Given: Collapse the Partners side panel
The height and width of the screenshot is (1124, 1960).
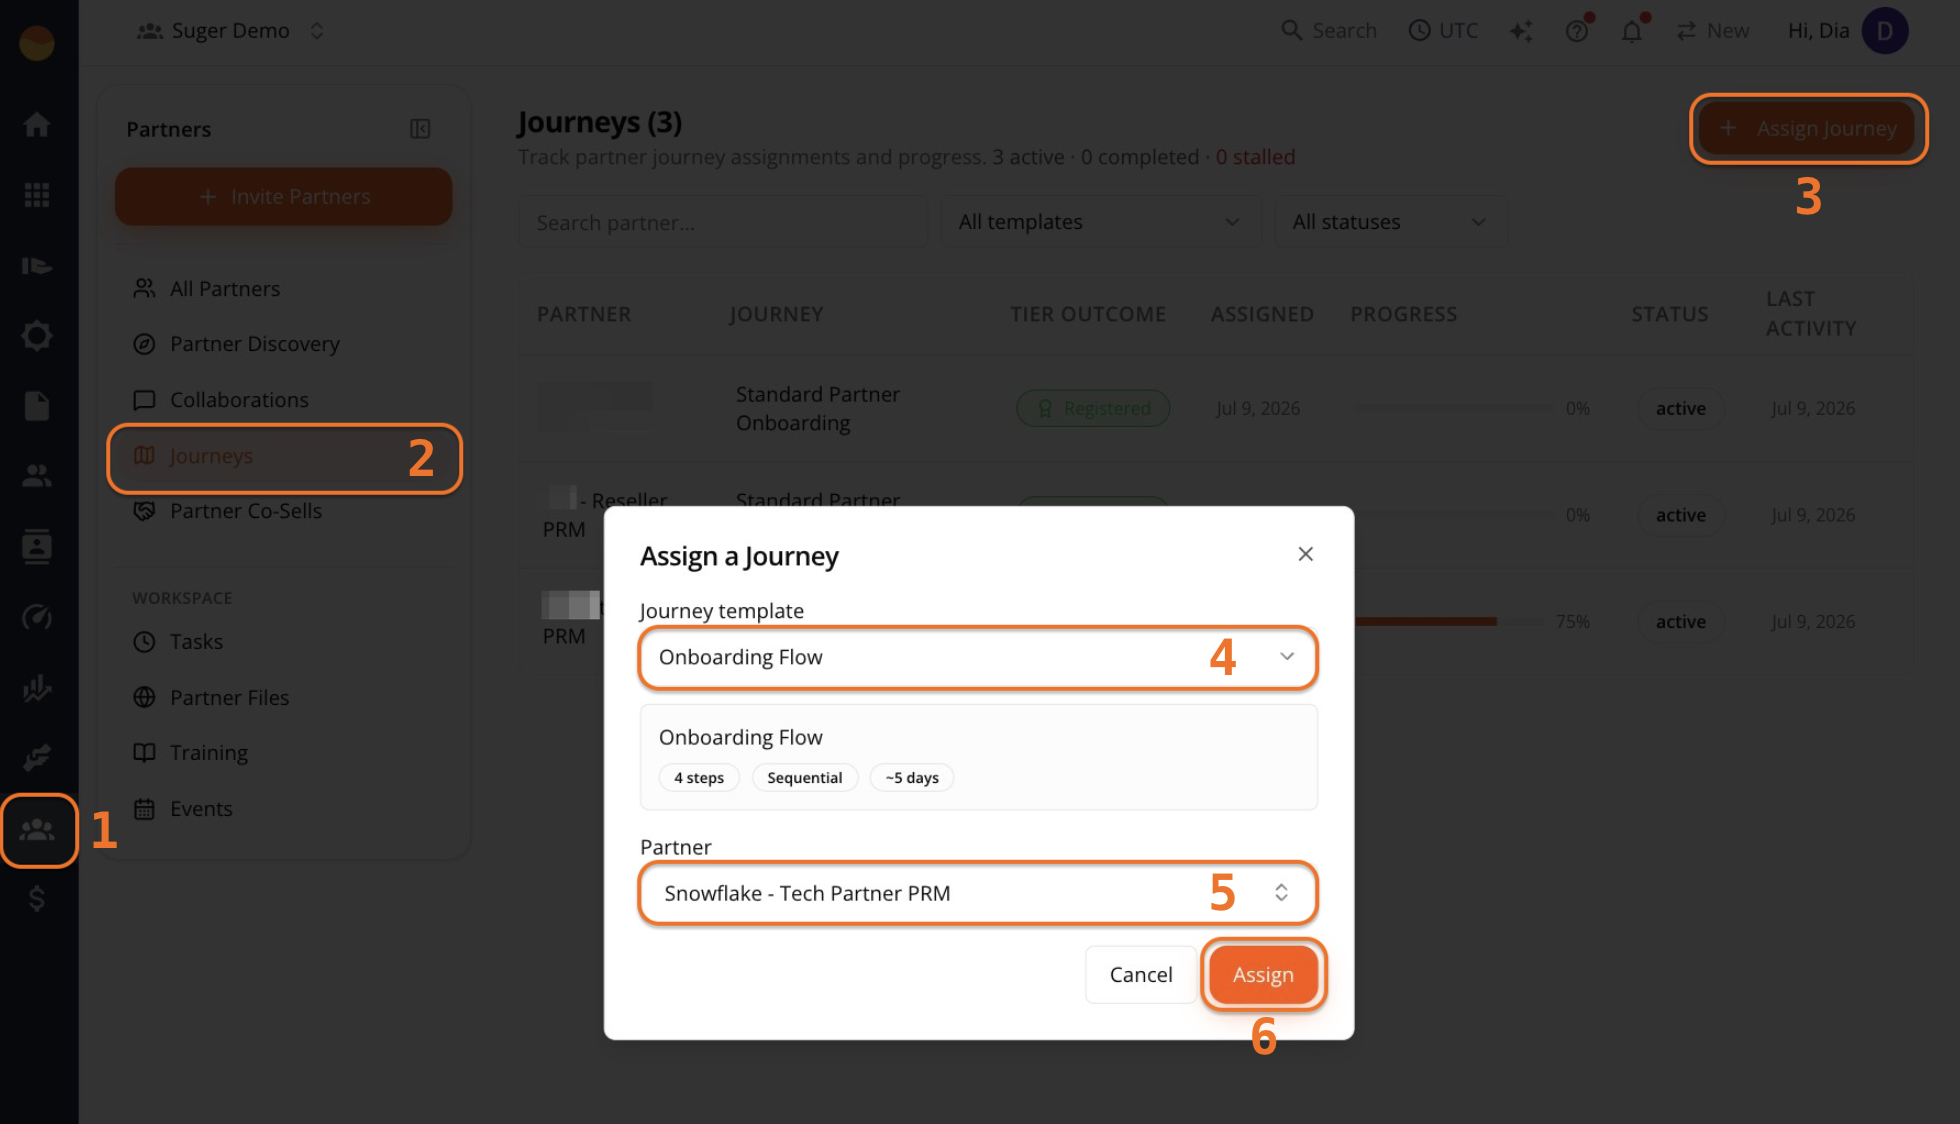Looking at the screenshot, I should point(420,129).
